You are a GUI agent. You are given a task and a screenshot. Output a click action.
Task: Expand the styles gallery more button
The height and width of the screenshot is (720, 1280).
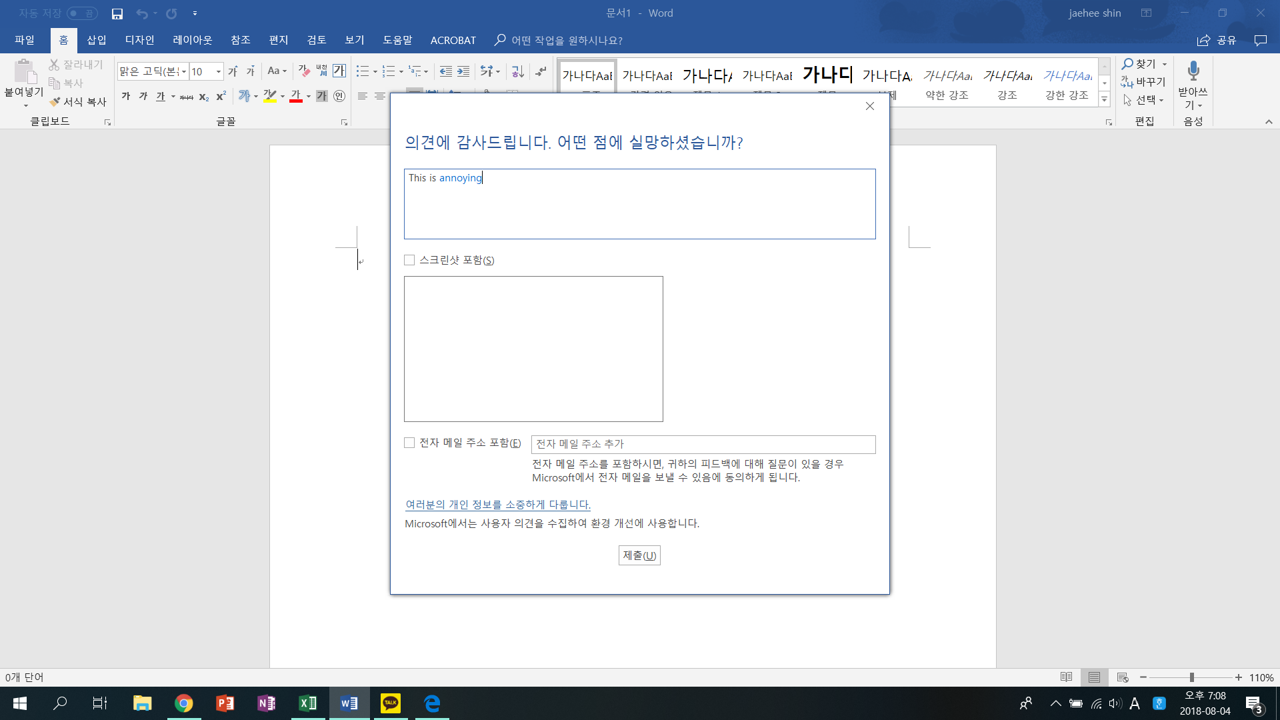[1104, 100]
